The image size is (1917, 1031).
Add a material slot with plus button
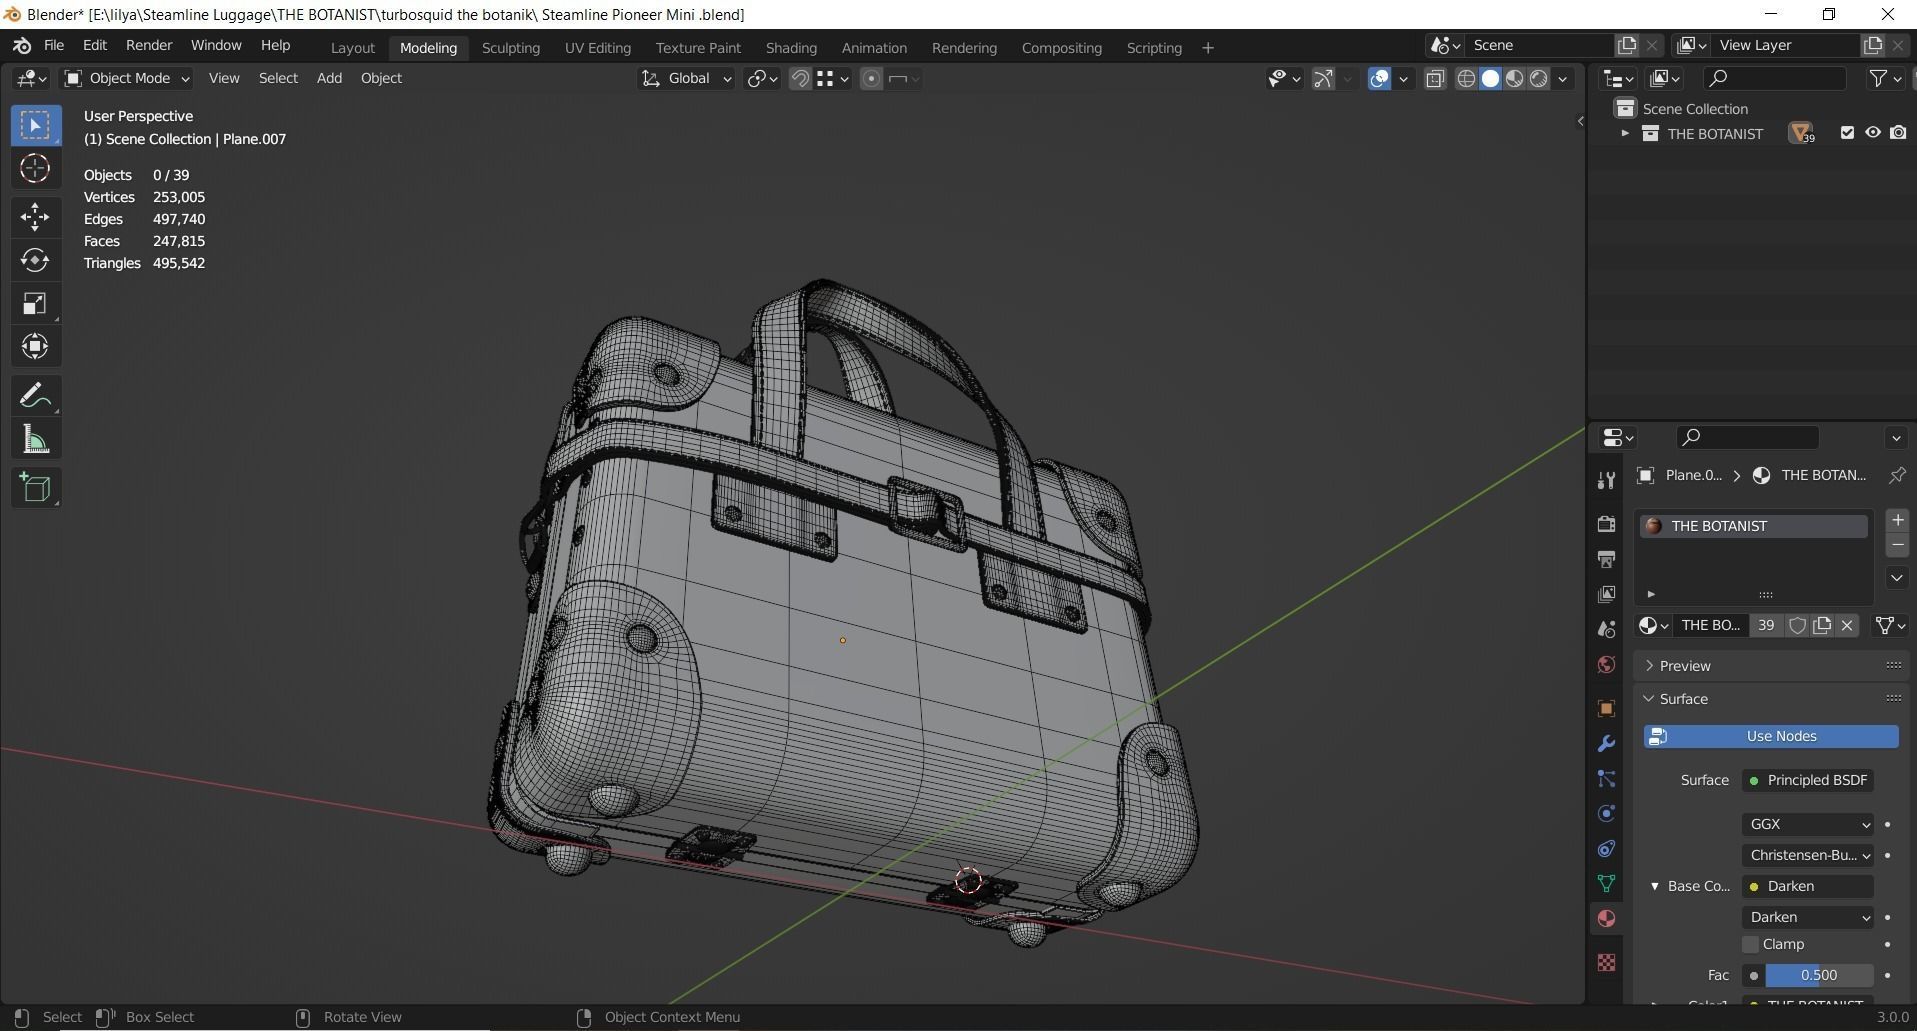coord(1897,520)
